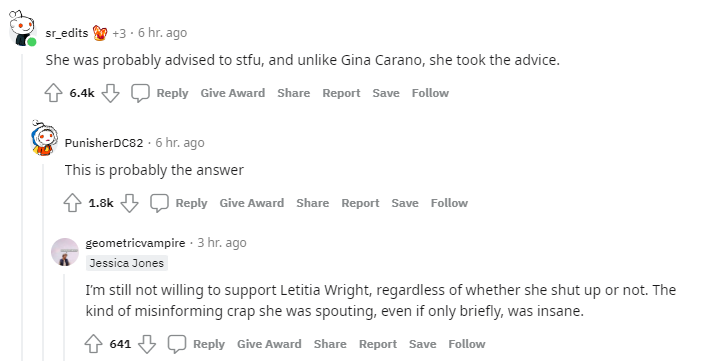Follow sr_edits' comment
Viewport: 719px width, 361px height.
pos(430,93)
